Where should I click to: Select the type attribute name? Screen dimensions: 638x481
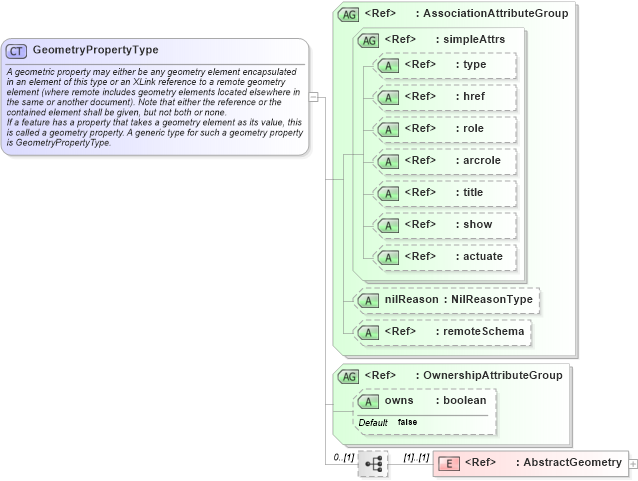click(474, 65)
